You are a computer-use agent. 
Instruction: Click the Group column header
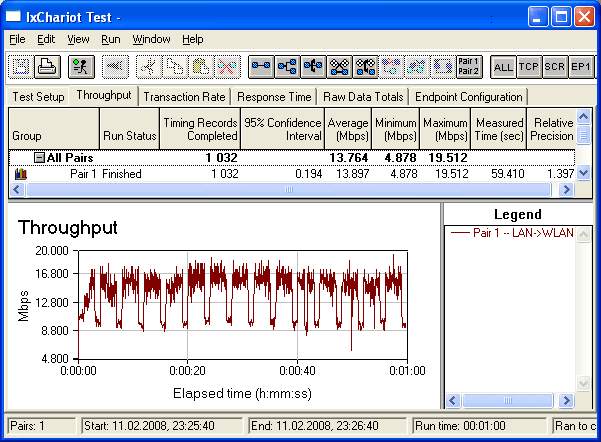click(54, 129)
